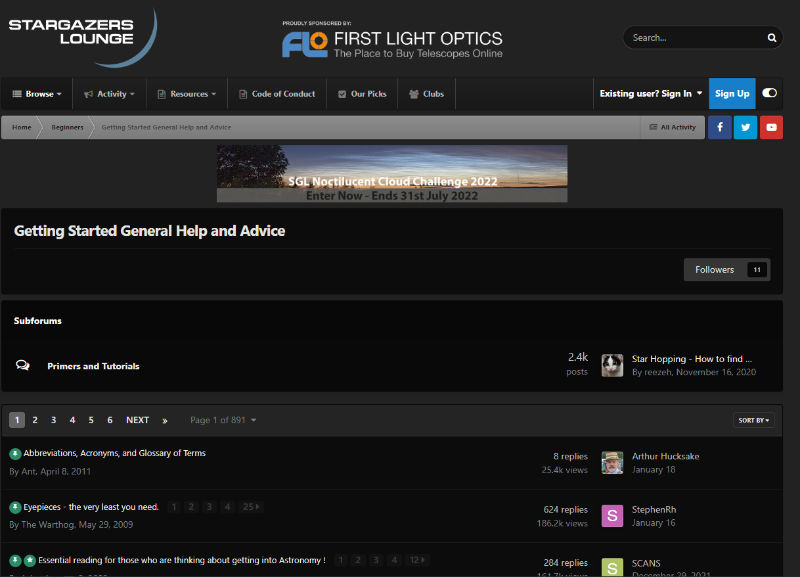Click in the Search input field
This screenshot has width=800, height=577.
pyautogui.click(x=692, y=38)
